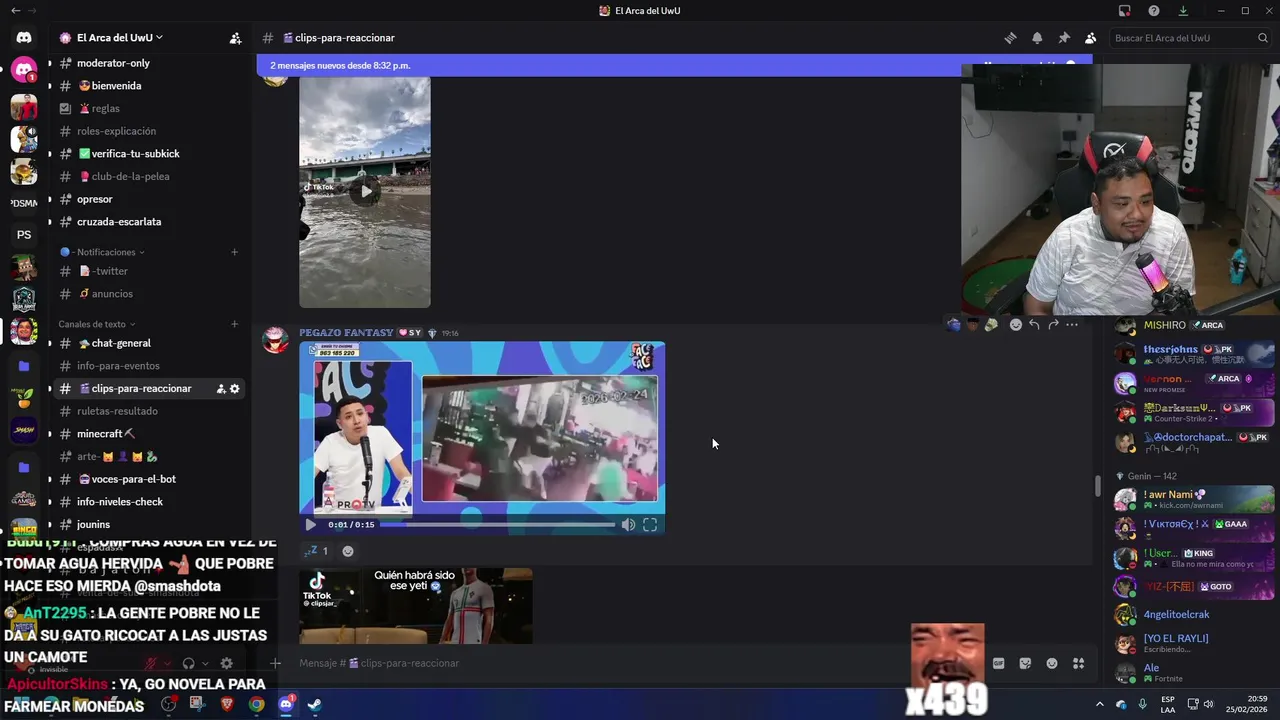The width and height of the screenshot is (1280, 720).
Task: Open user settings gear icon
Action: 226,663
